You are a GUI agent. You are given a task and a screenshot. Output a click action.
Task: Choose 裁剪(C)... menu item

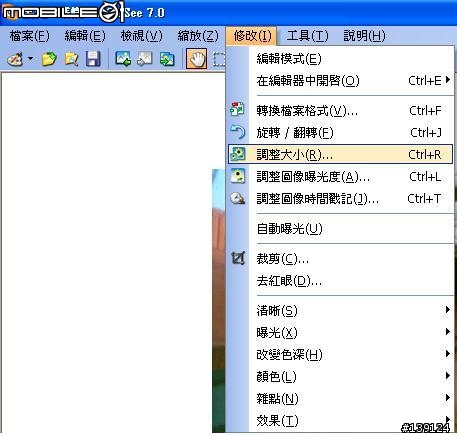tap(340, 259)
